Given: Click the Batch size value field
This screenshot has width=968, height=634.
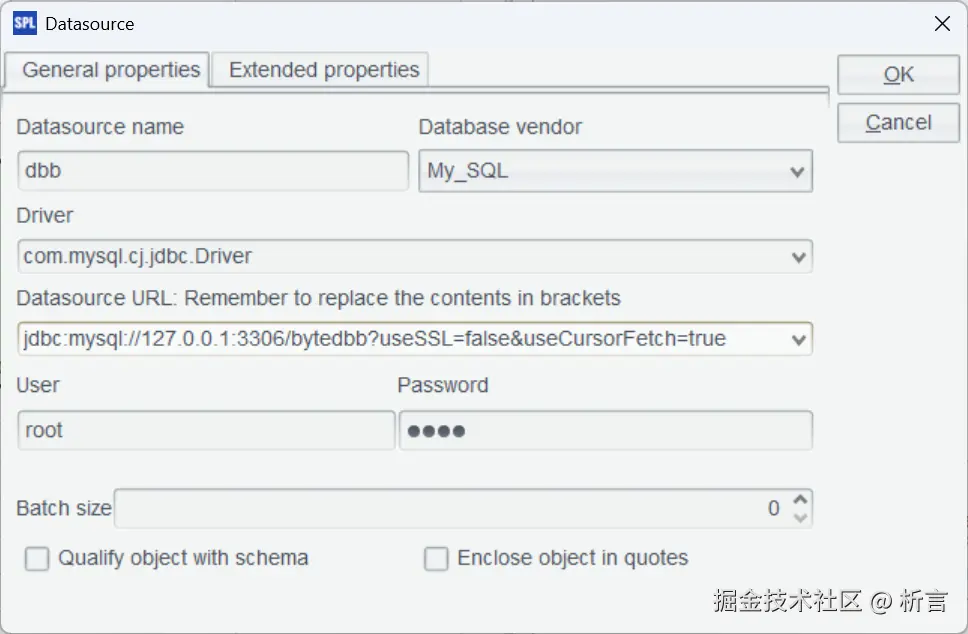Looking at the screenshot, I should [450, 509].
